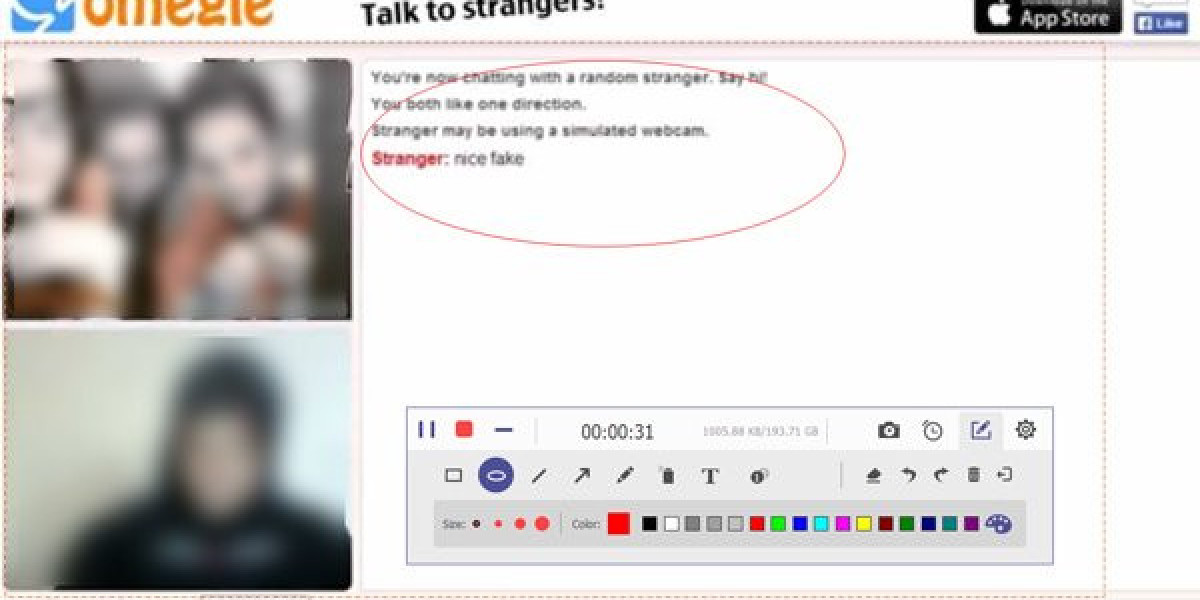Pick the magenta color swatch
The width and height of the screenshot is (1200, 600).
(x=843, y=523)
